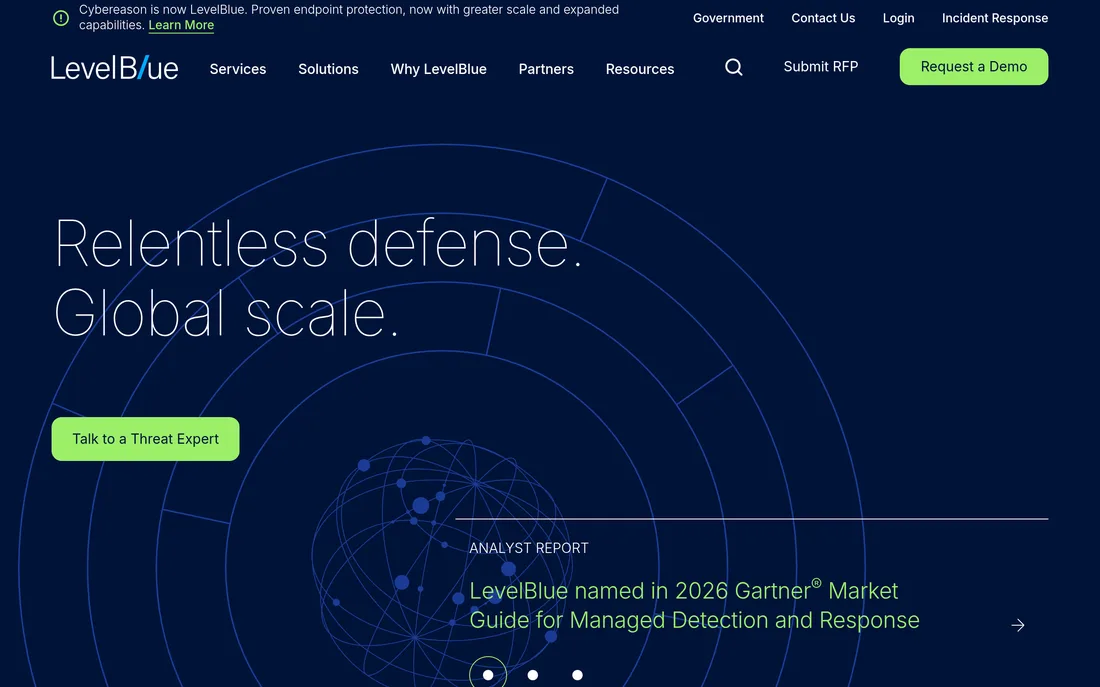
Task: Click the ANALYST REPORT label
Action: (528, 548)
